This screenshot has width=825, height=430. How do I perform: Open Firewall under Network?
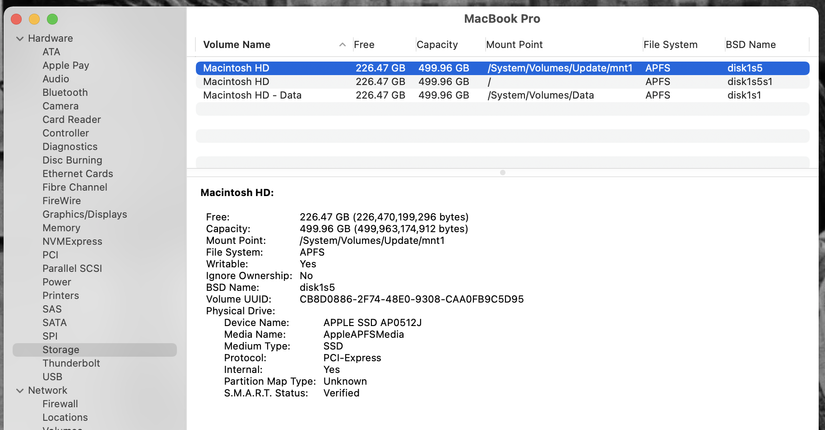[x=60, y=404]
